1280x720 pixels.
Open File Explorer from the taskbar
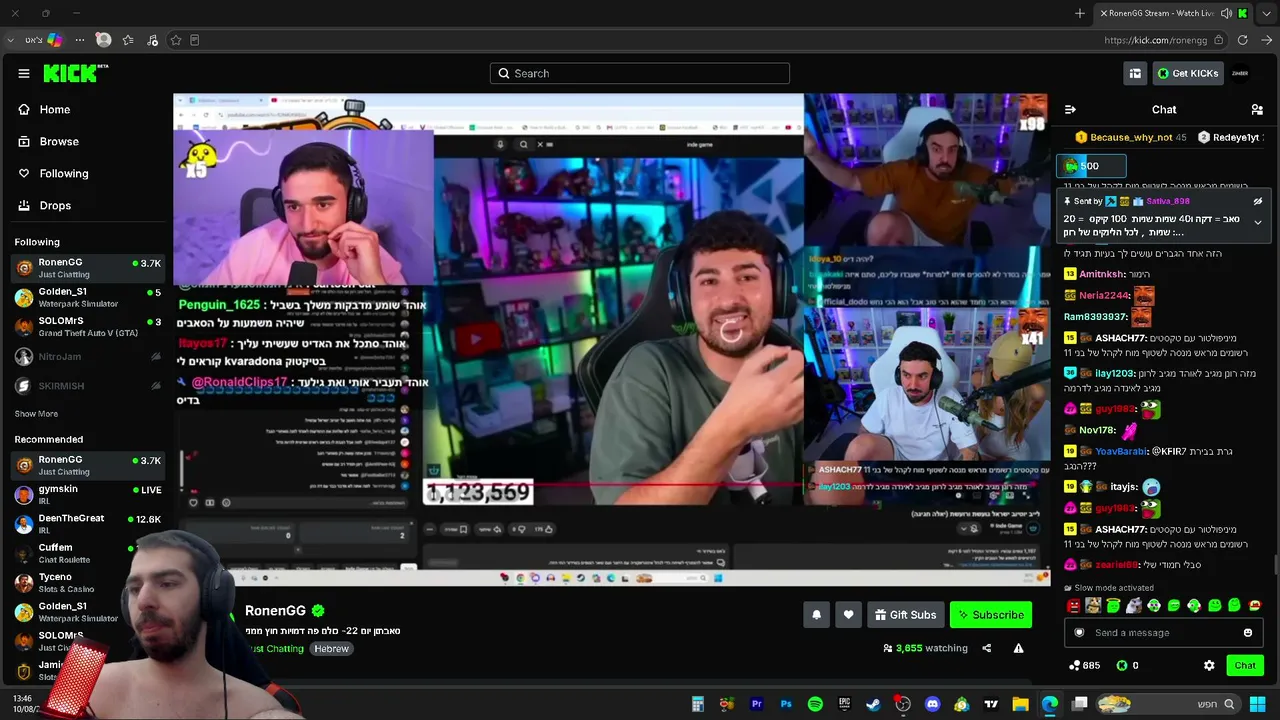tap(1020, 704)
